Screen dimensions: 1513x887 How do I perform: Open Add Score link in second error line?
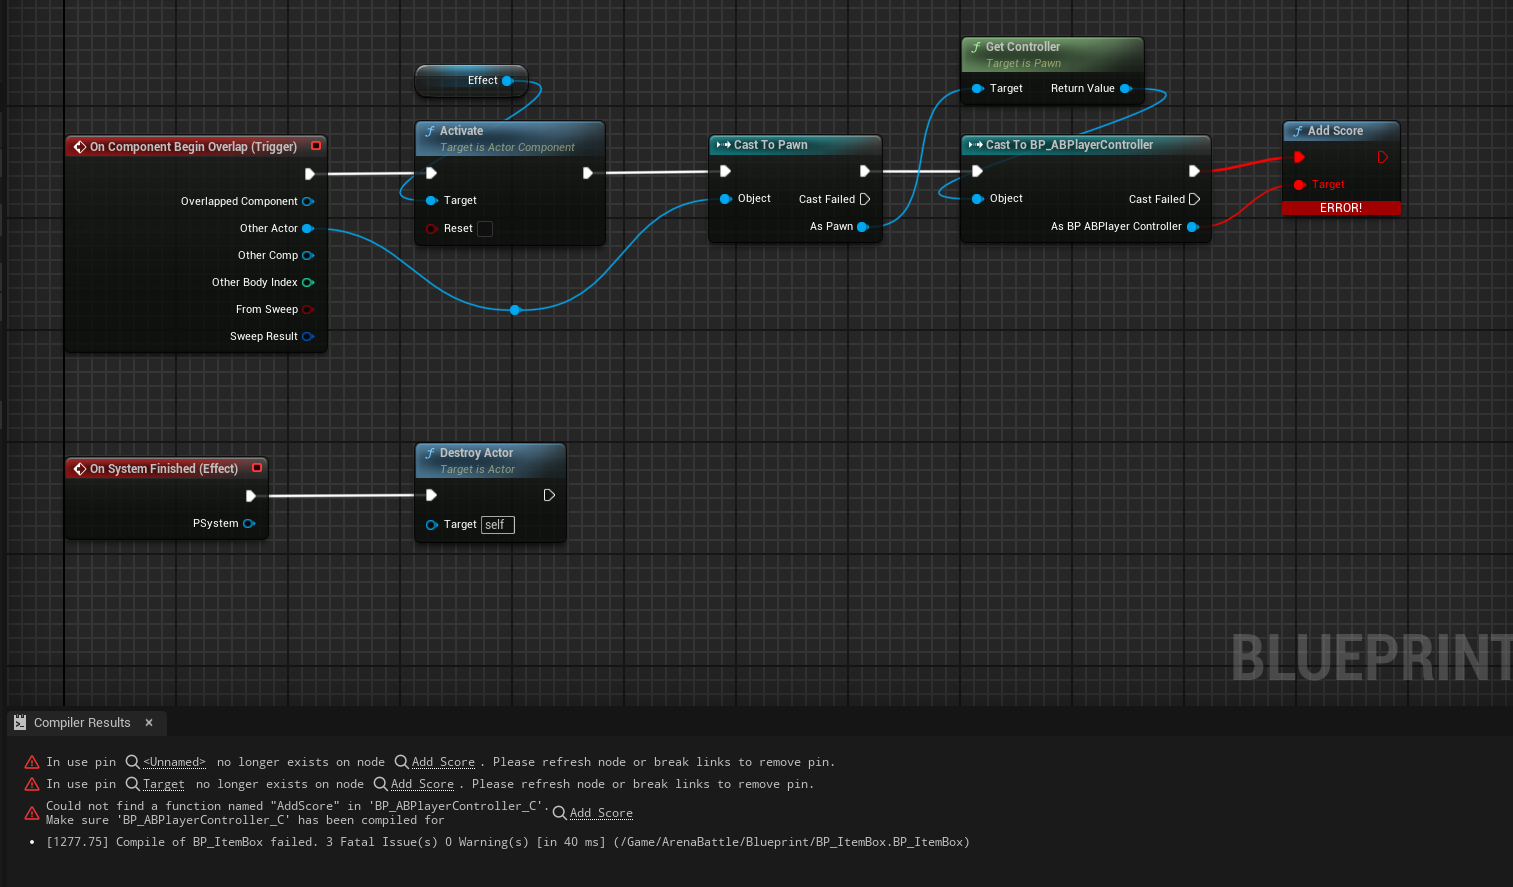[422, 784]
